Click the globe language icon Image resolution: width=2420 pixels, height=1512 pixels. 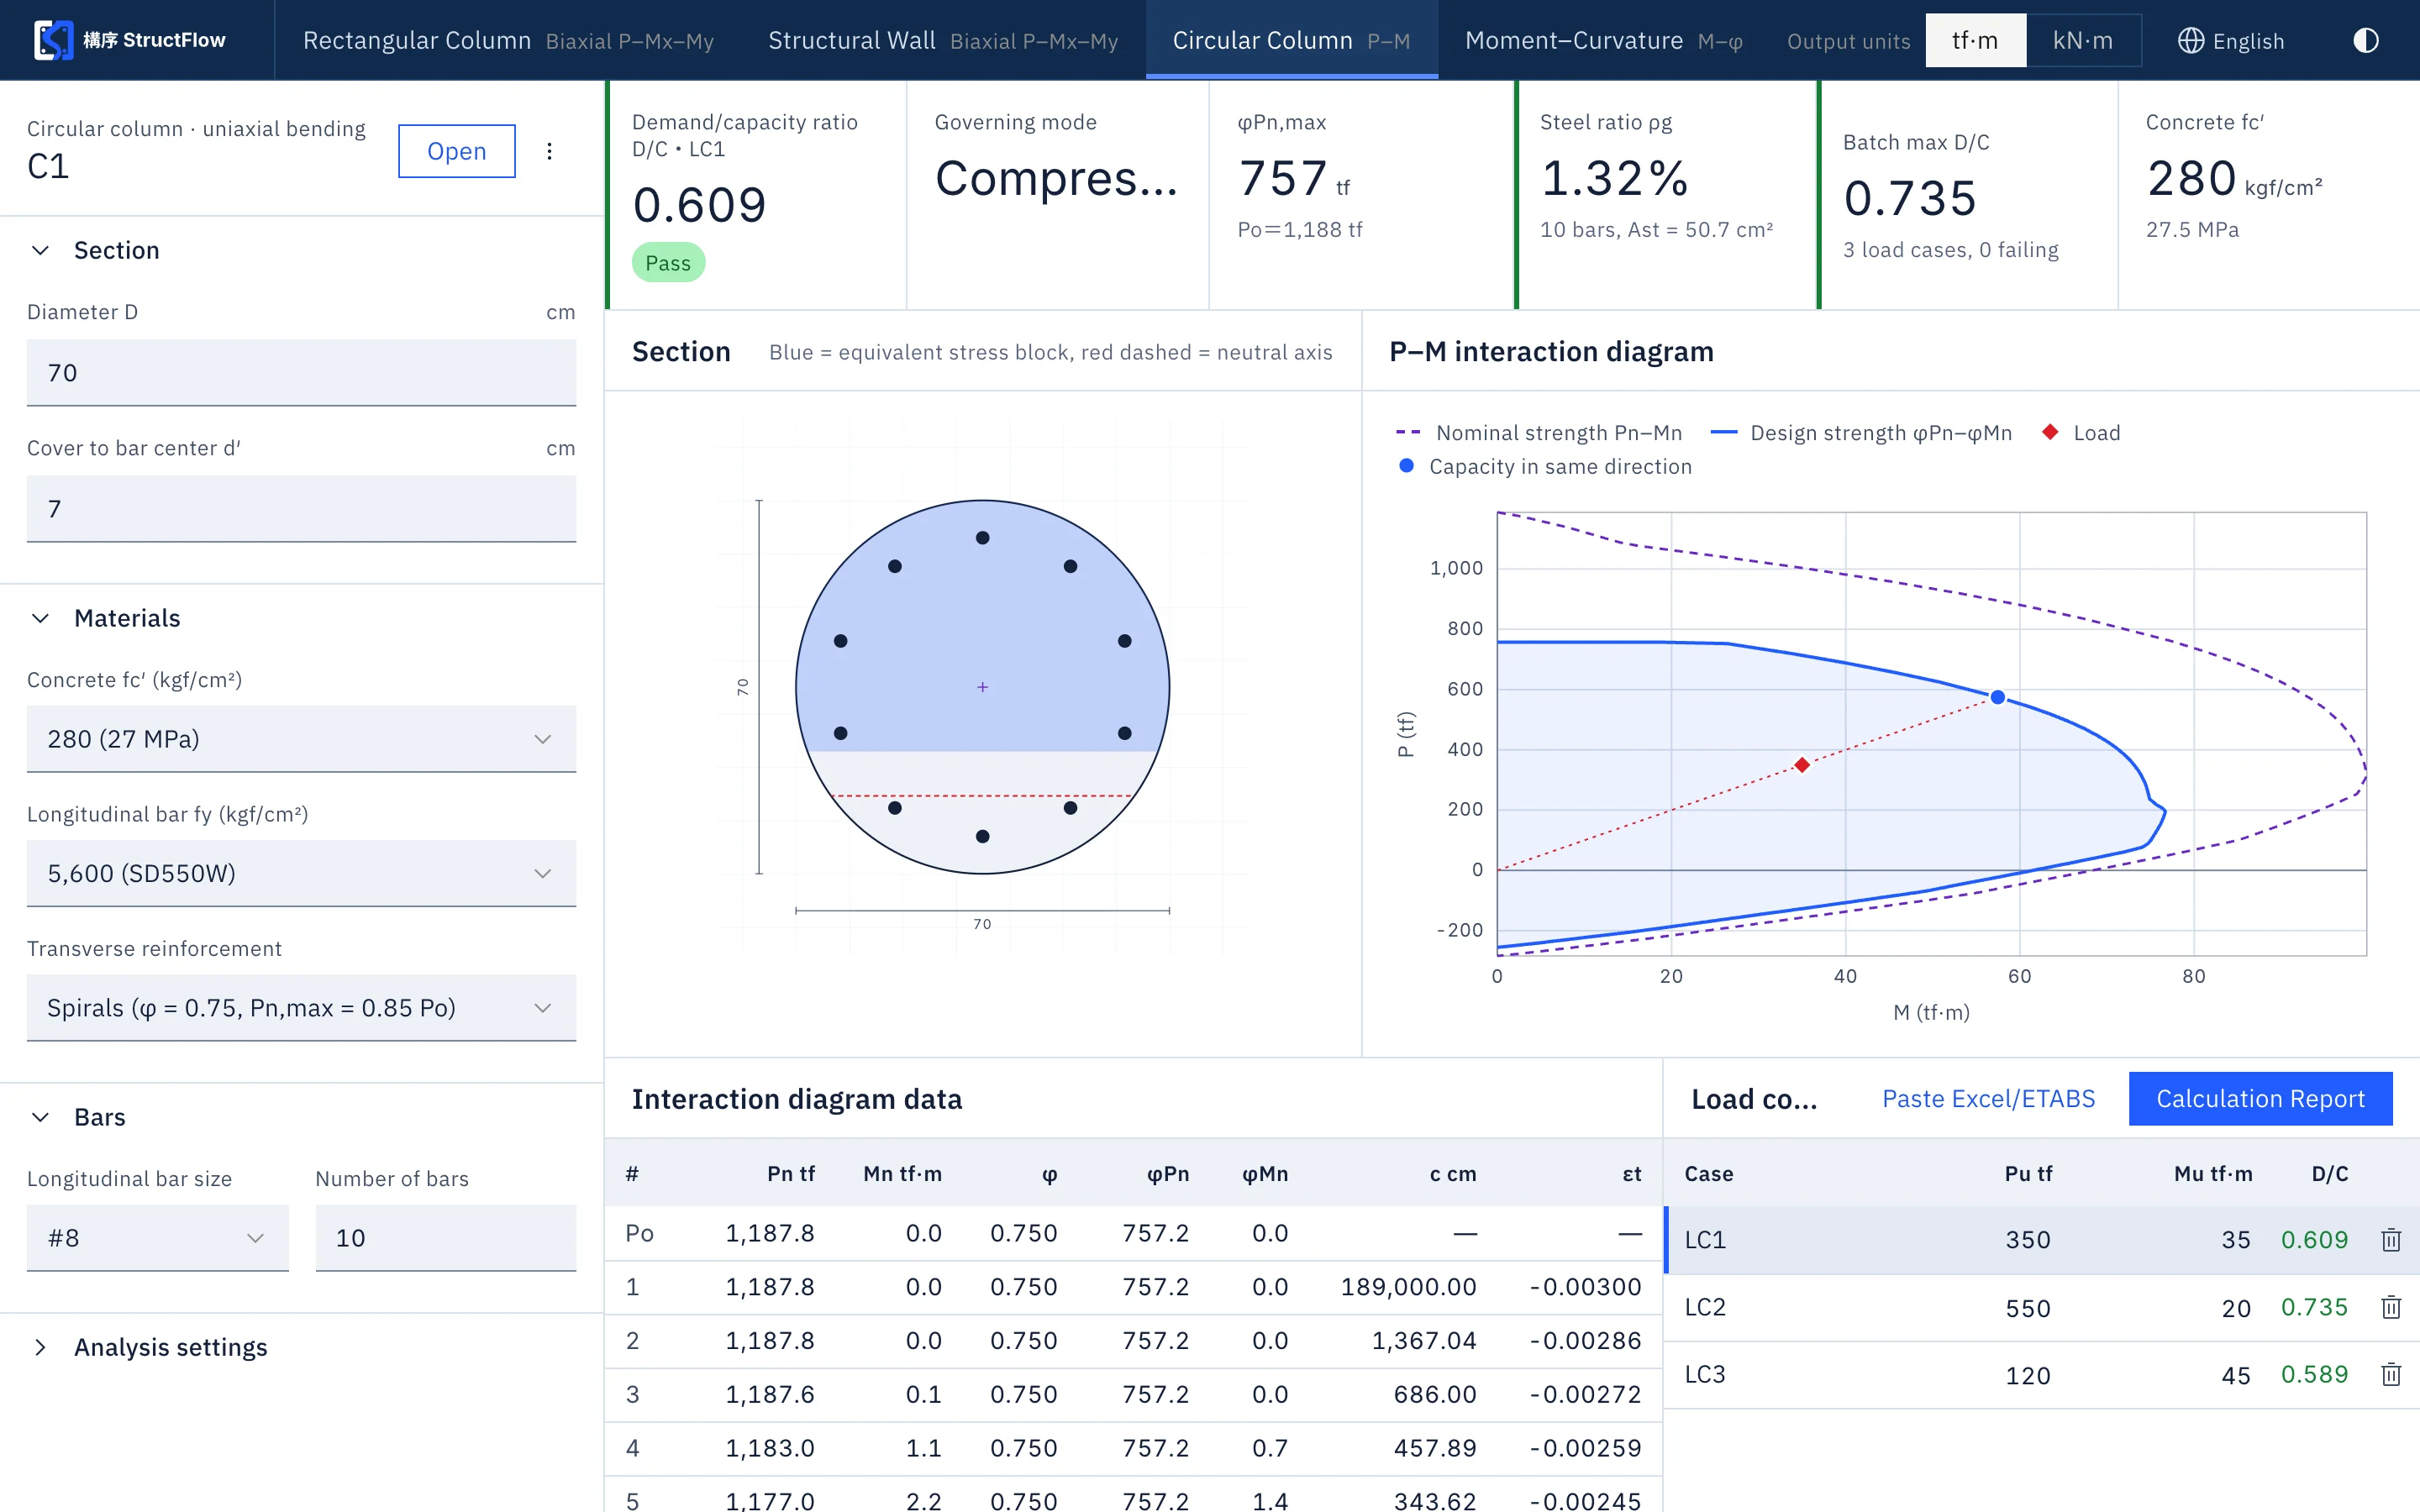click(x=2190, y=40)
